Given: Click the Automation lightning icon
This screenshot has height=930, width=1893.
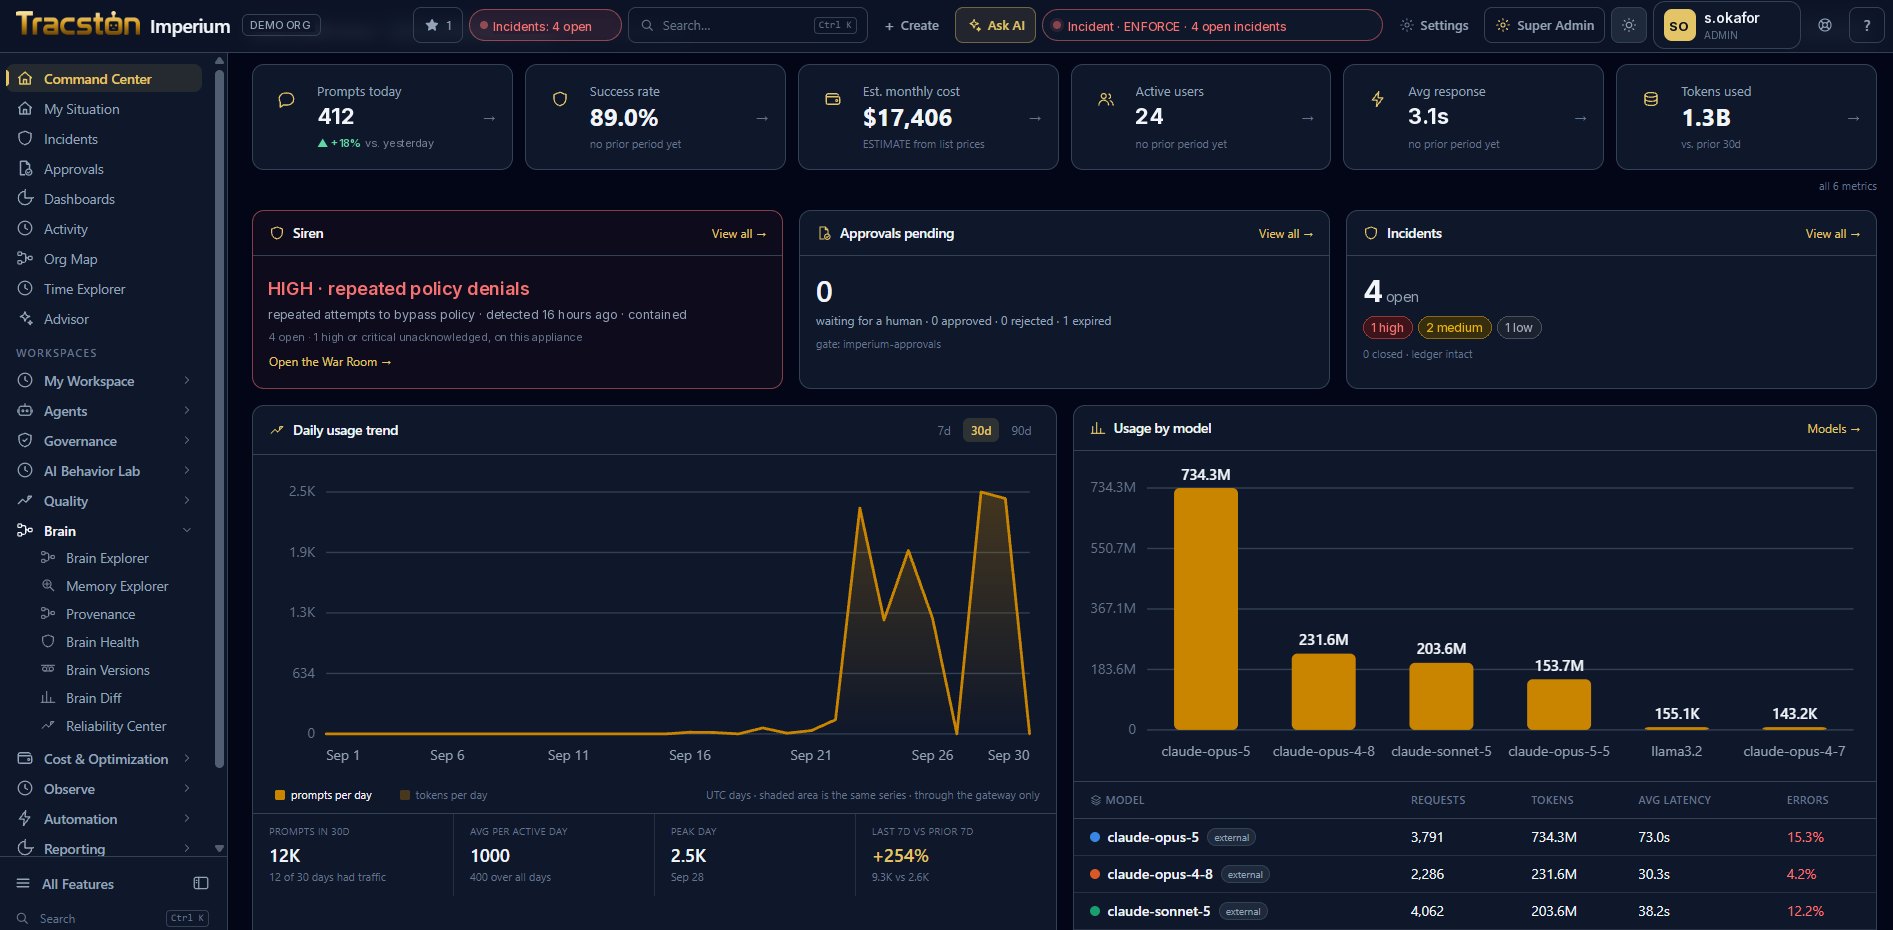Looking at the screenshot, I should [x=25, y=819].
